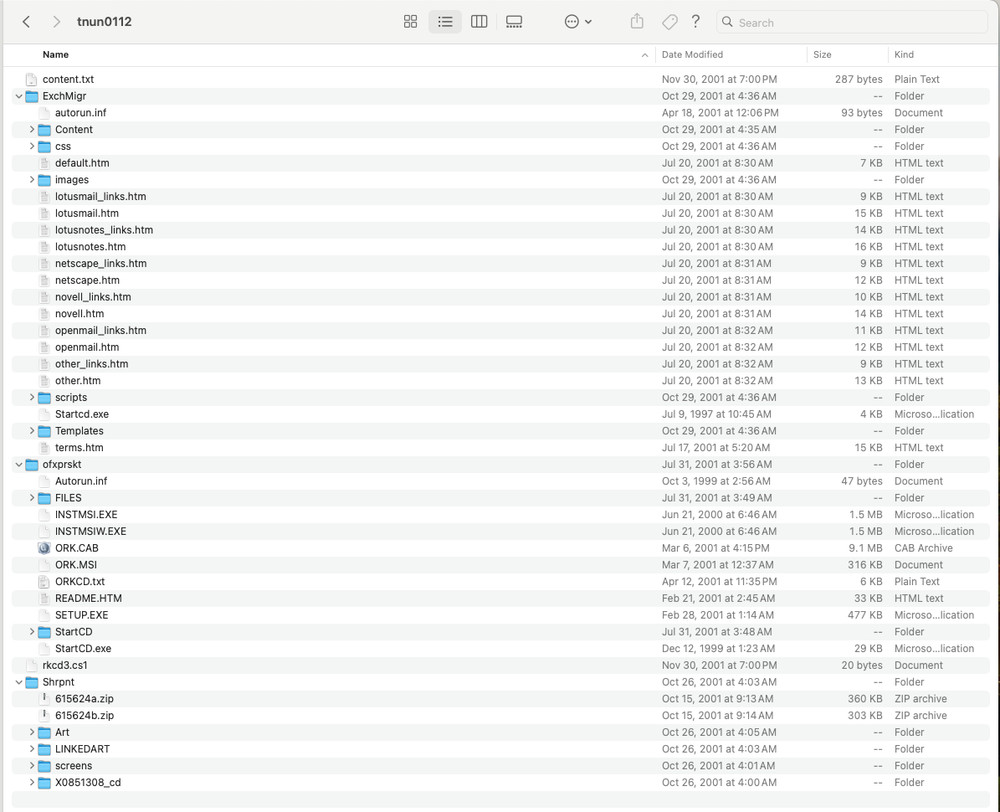Expand the LINKEDART folder
The height and width of the screenshot is (812, 1000).
[x=32, y=749]
